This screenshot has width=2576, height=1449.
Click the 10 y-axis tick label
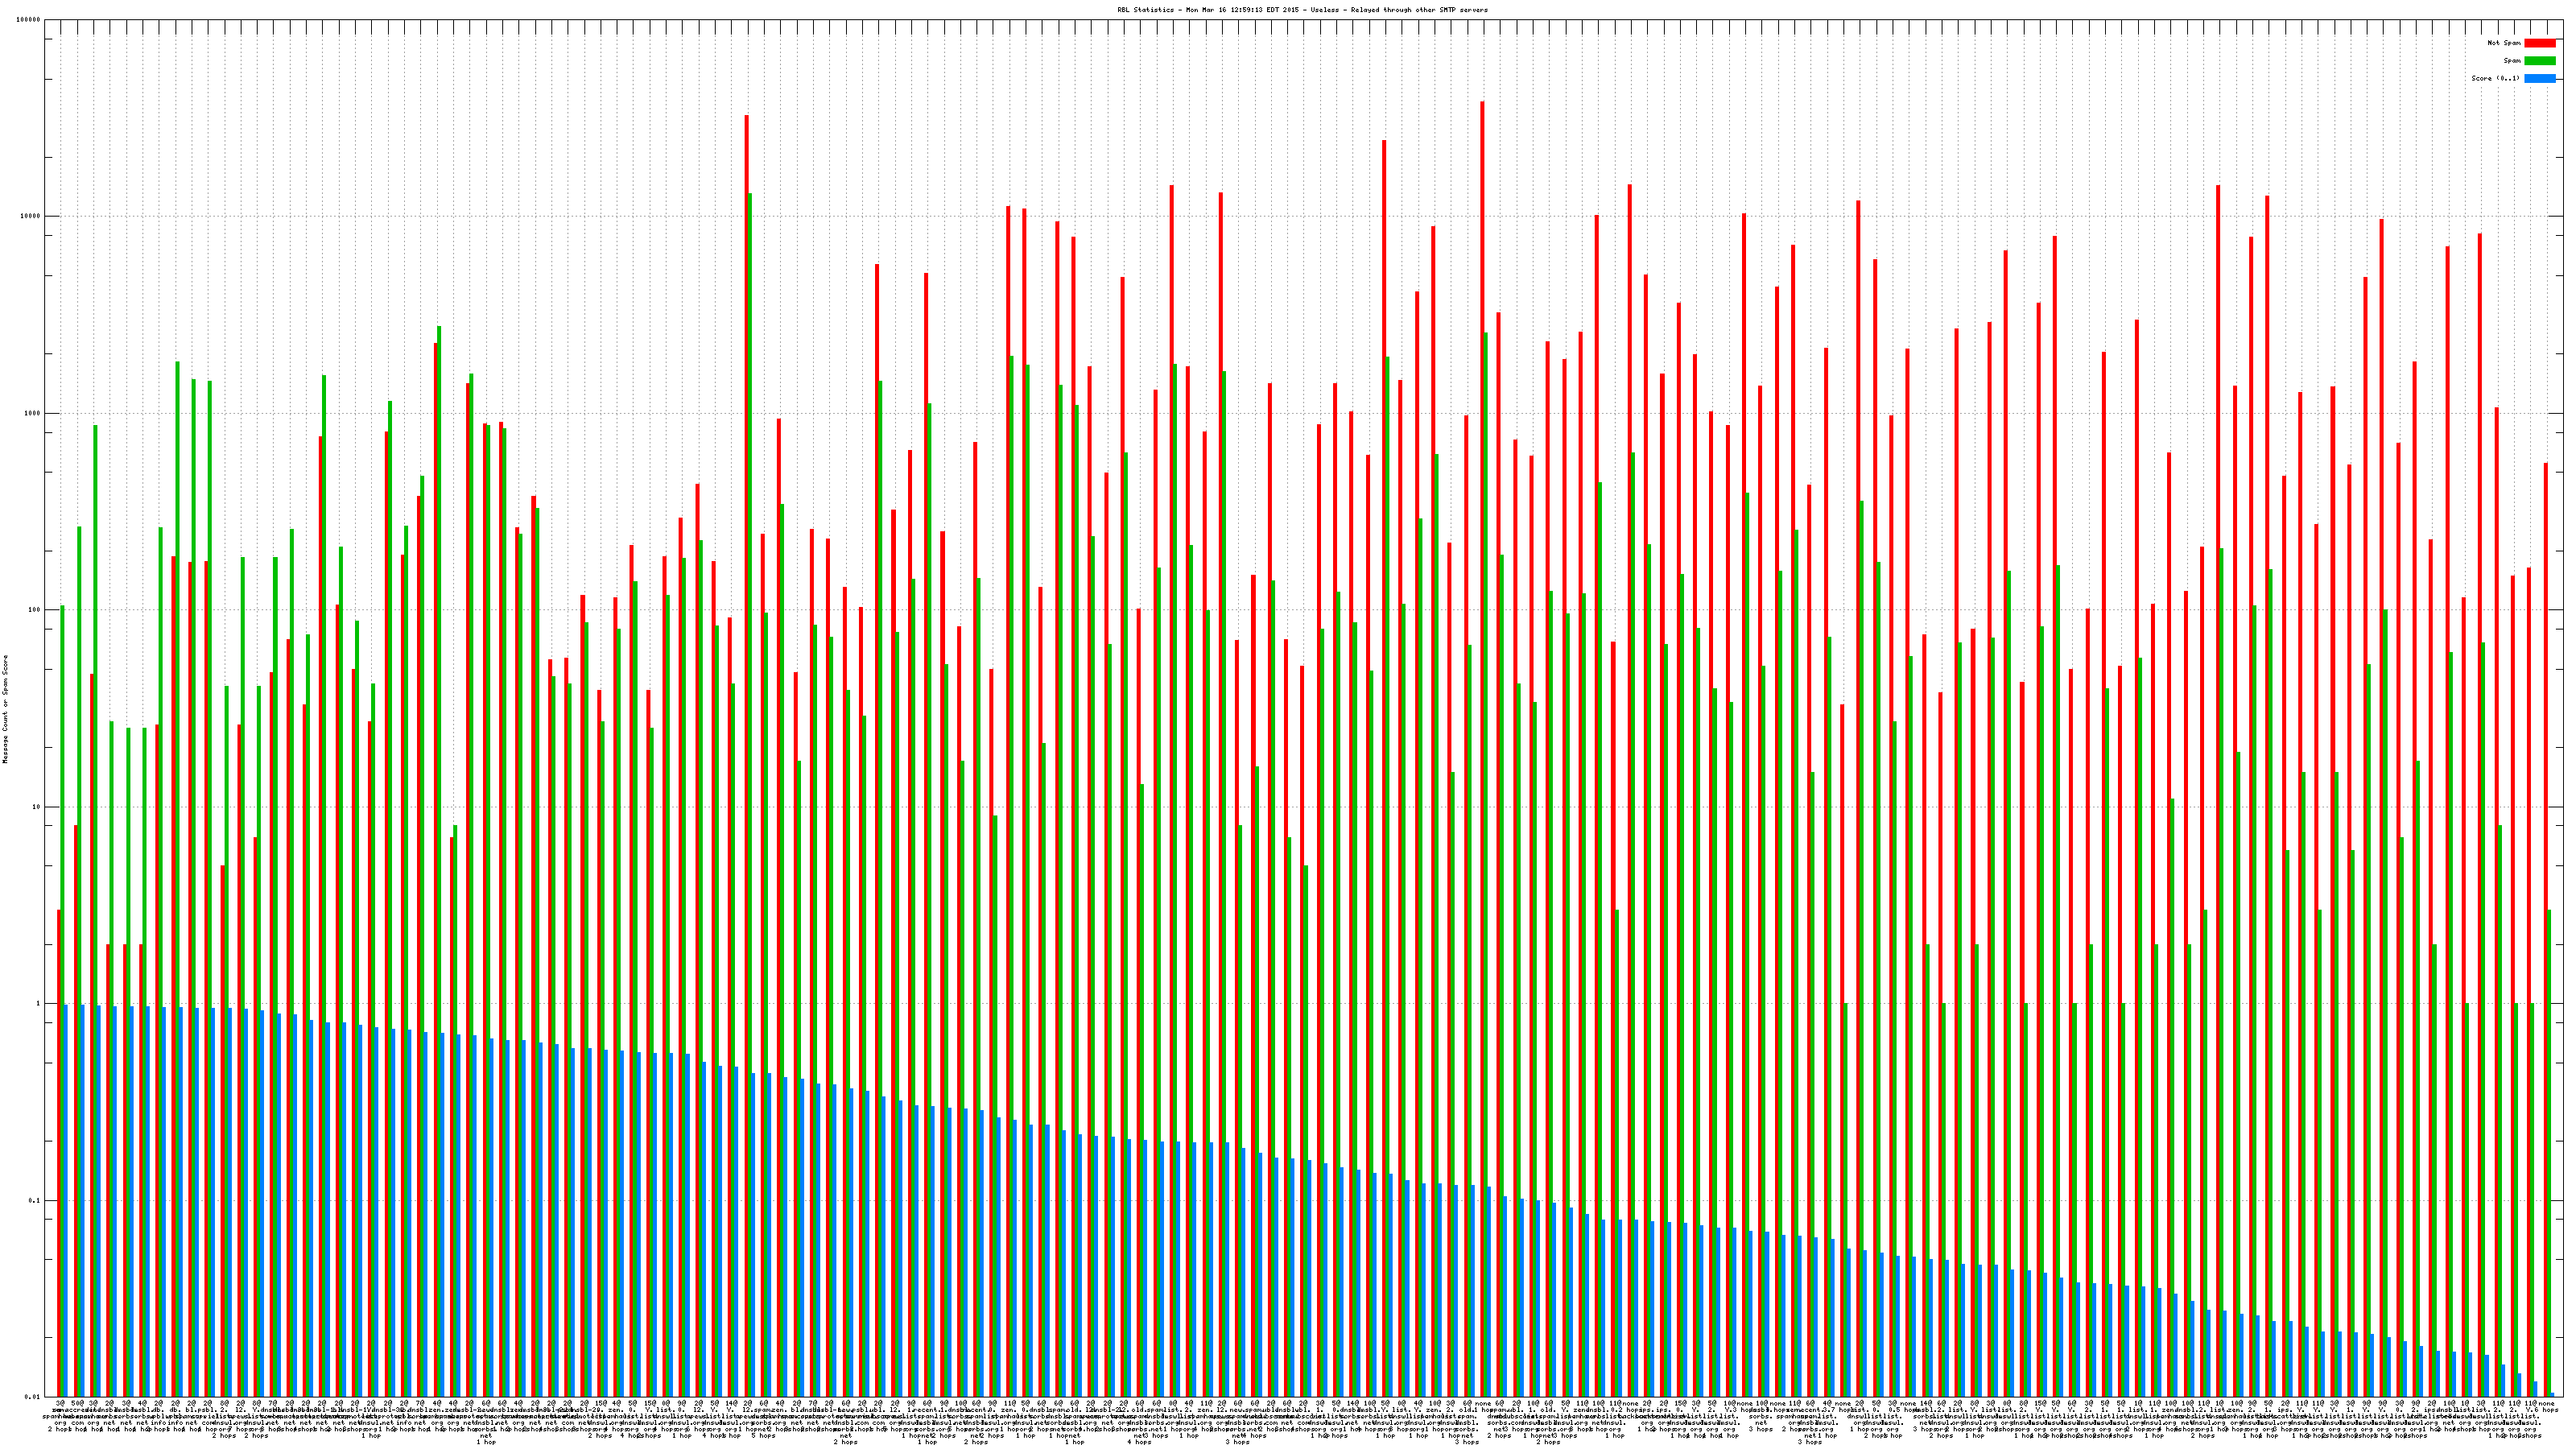(38, 807)
